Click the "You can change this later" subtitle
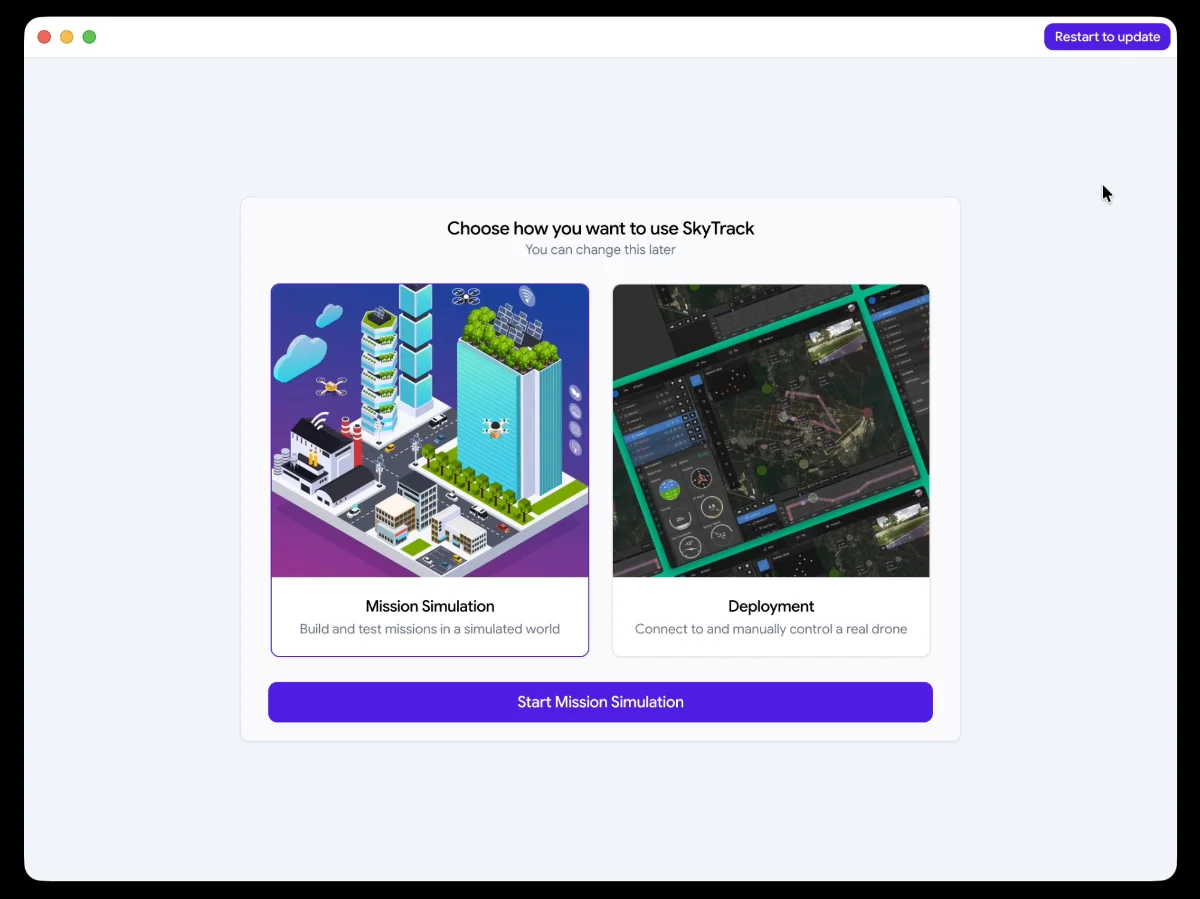1200x899 pixels. click(600, 250)
